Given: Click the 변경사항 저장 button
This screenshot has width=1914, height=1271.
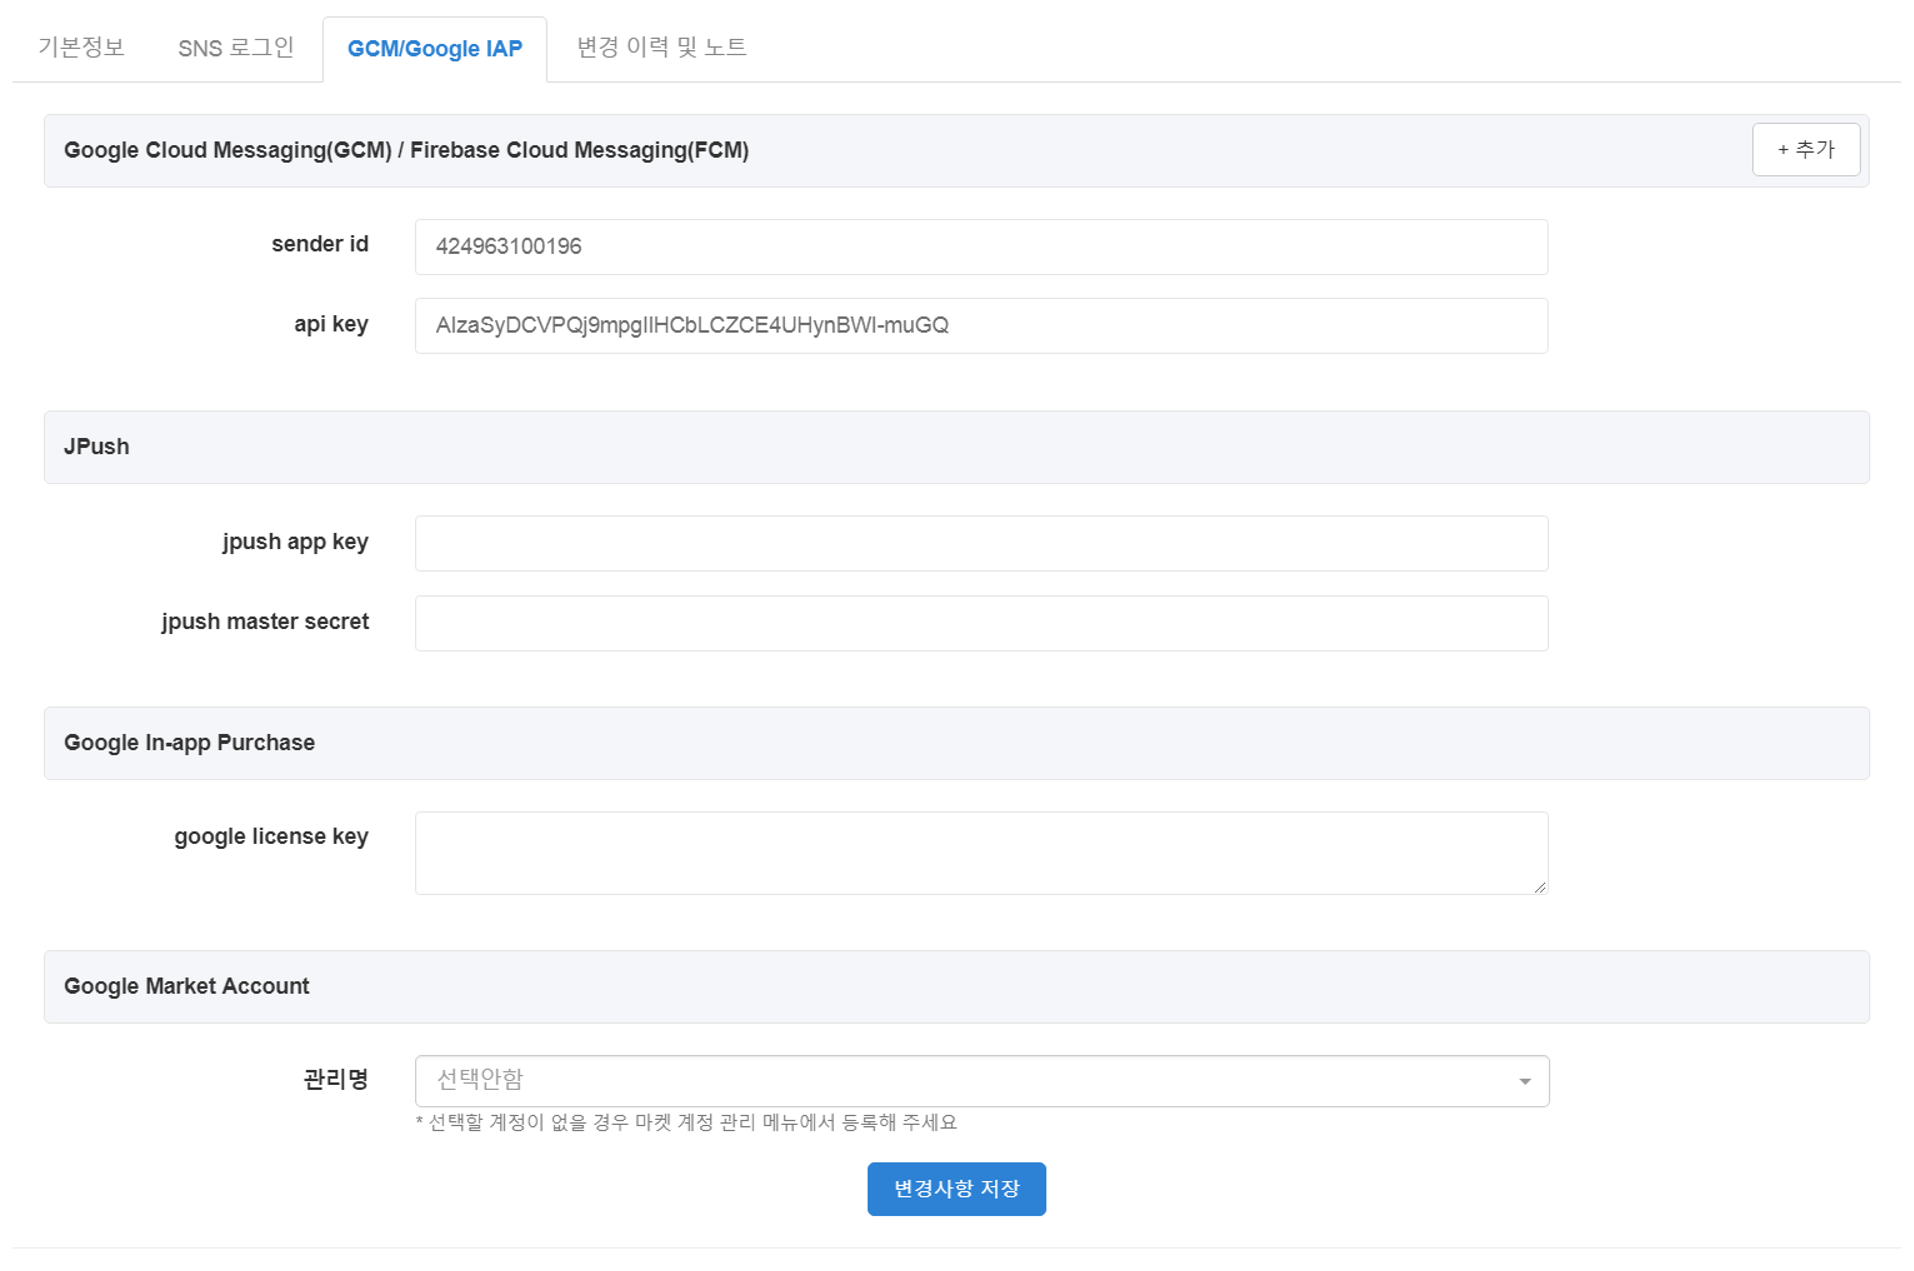Looking at the screenshot, I should pos(956,1189).
